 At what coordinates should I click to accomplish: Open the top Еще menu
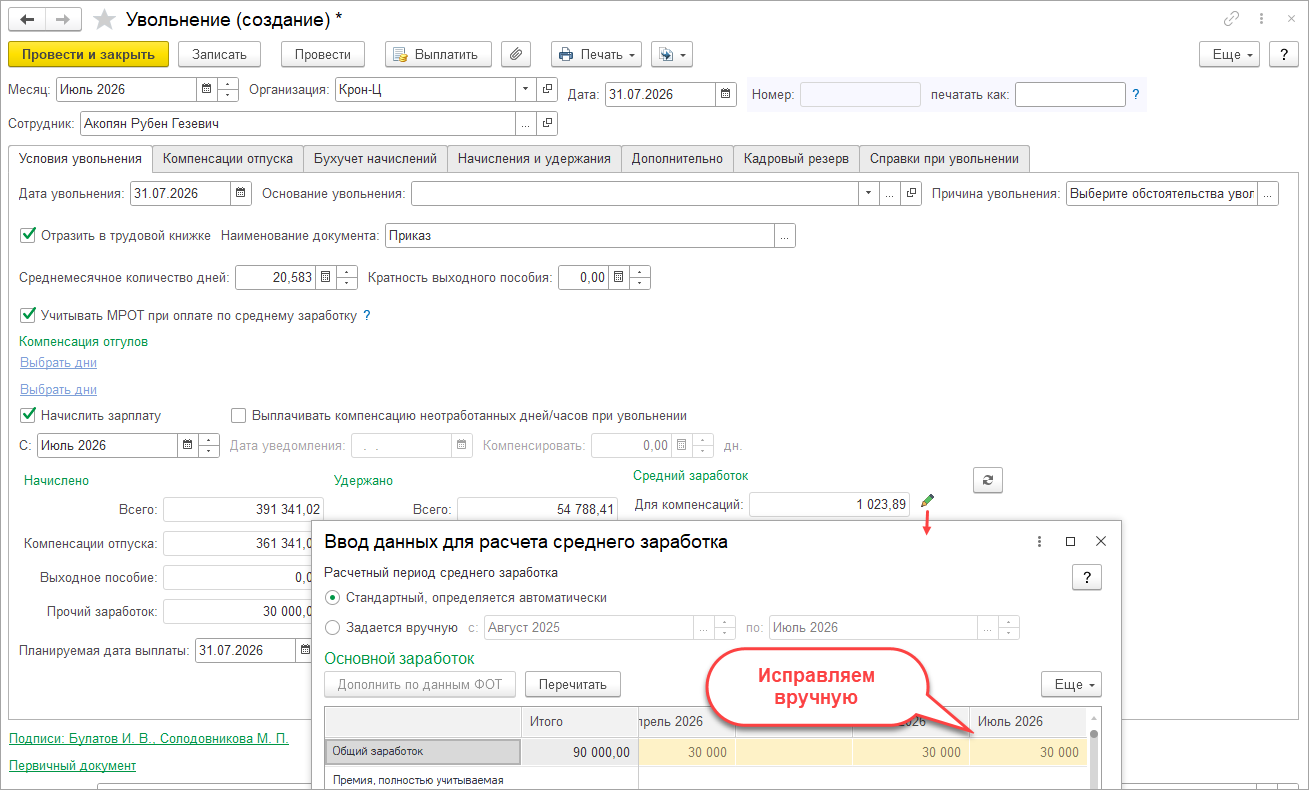[1230, 54]
